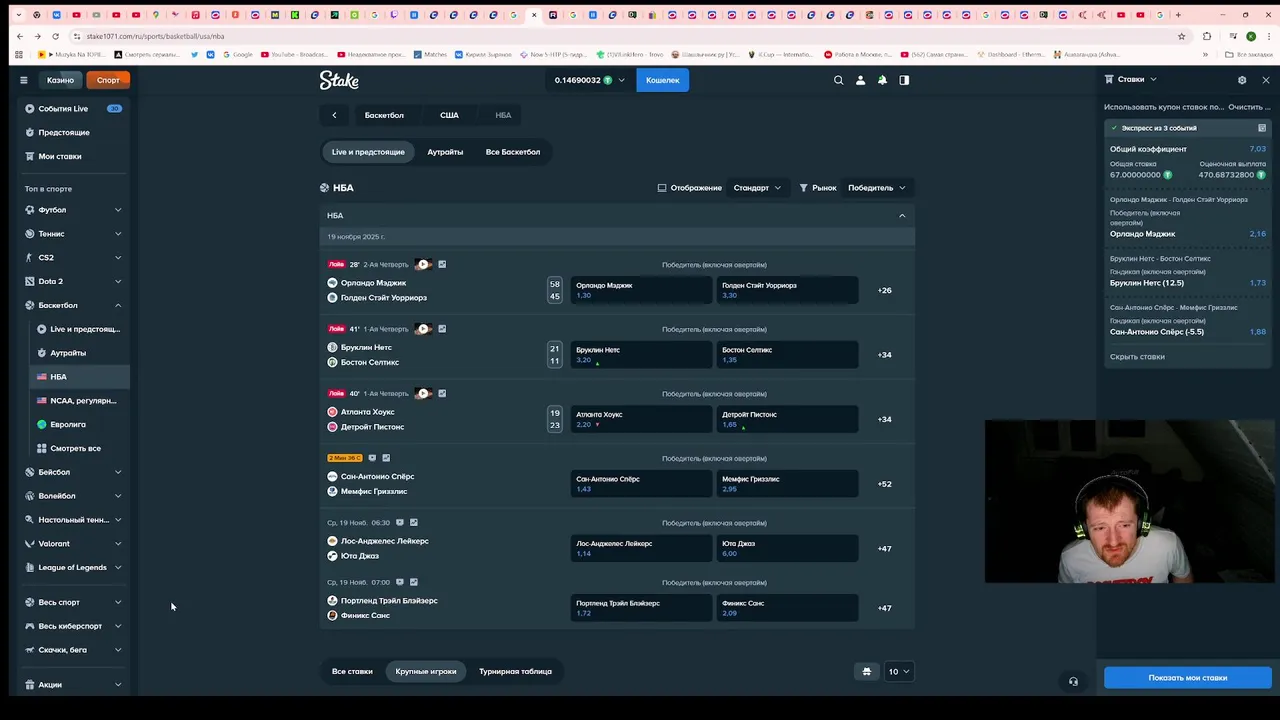
Task: Open the Ставки bet slip icon header
Action: pos(1109,79)
